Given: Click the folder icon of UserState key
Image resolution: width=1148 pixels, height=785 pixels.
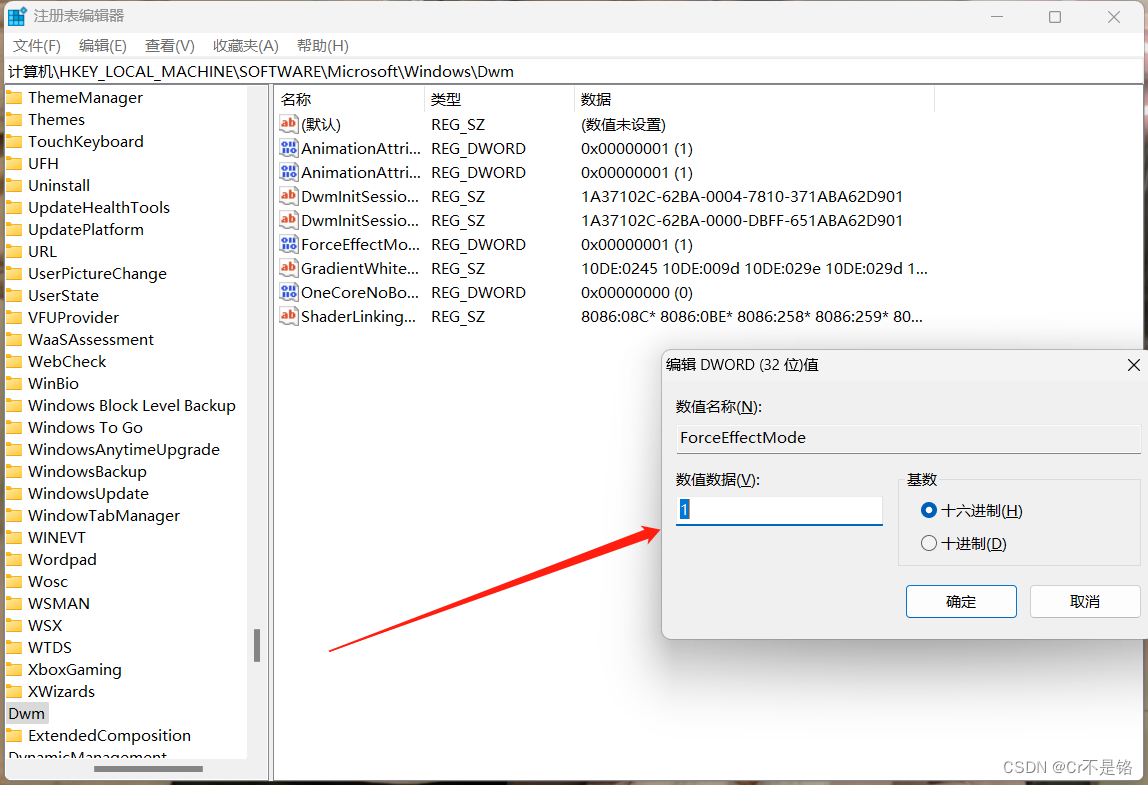Looking at the screenshot, I should (x=14, y=295).
